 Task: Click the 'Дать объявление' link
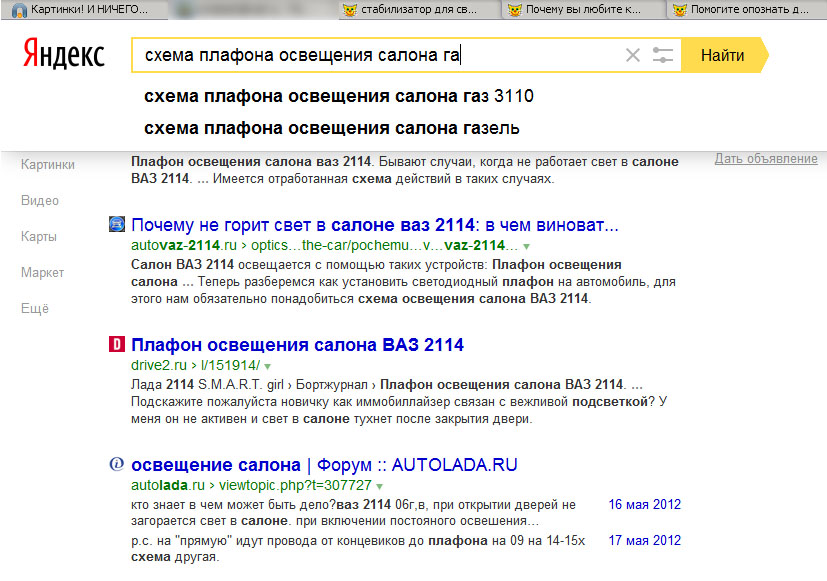[766, 159]
